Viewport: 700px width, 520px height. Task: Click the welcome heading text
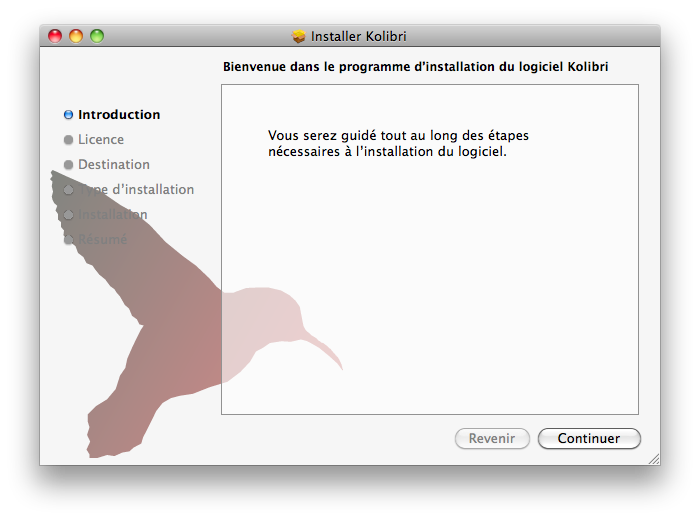(416, 67)
